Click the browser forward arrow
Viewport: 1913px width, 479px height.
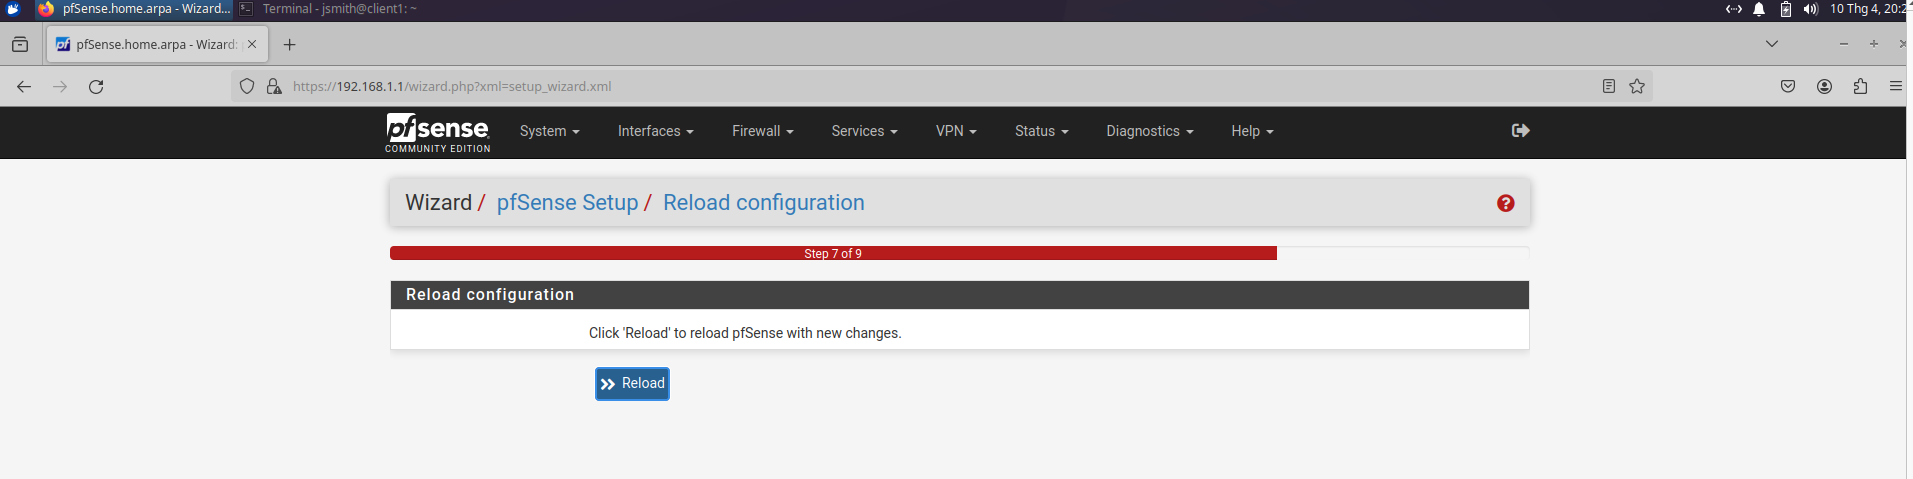60,87
